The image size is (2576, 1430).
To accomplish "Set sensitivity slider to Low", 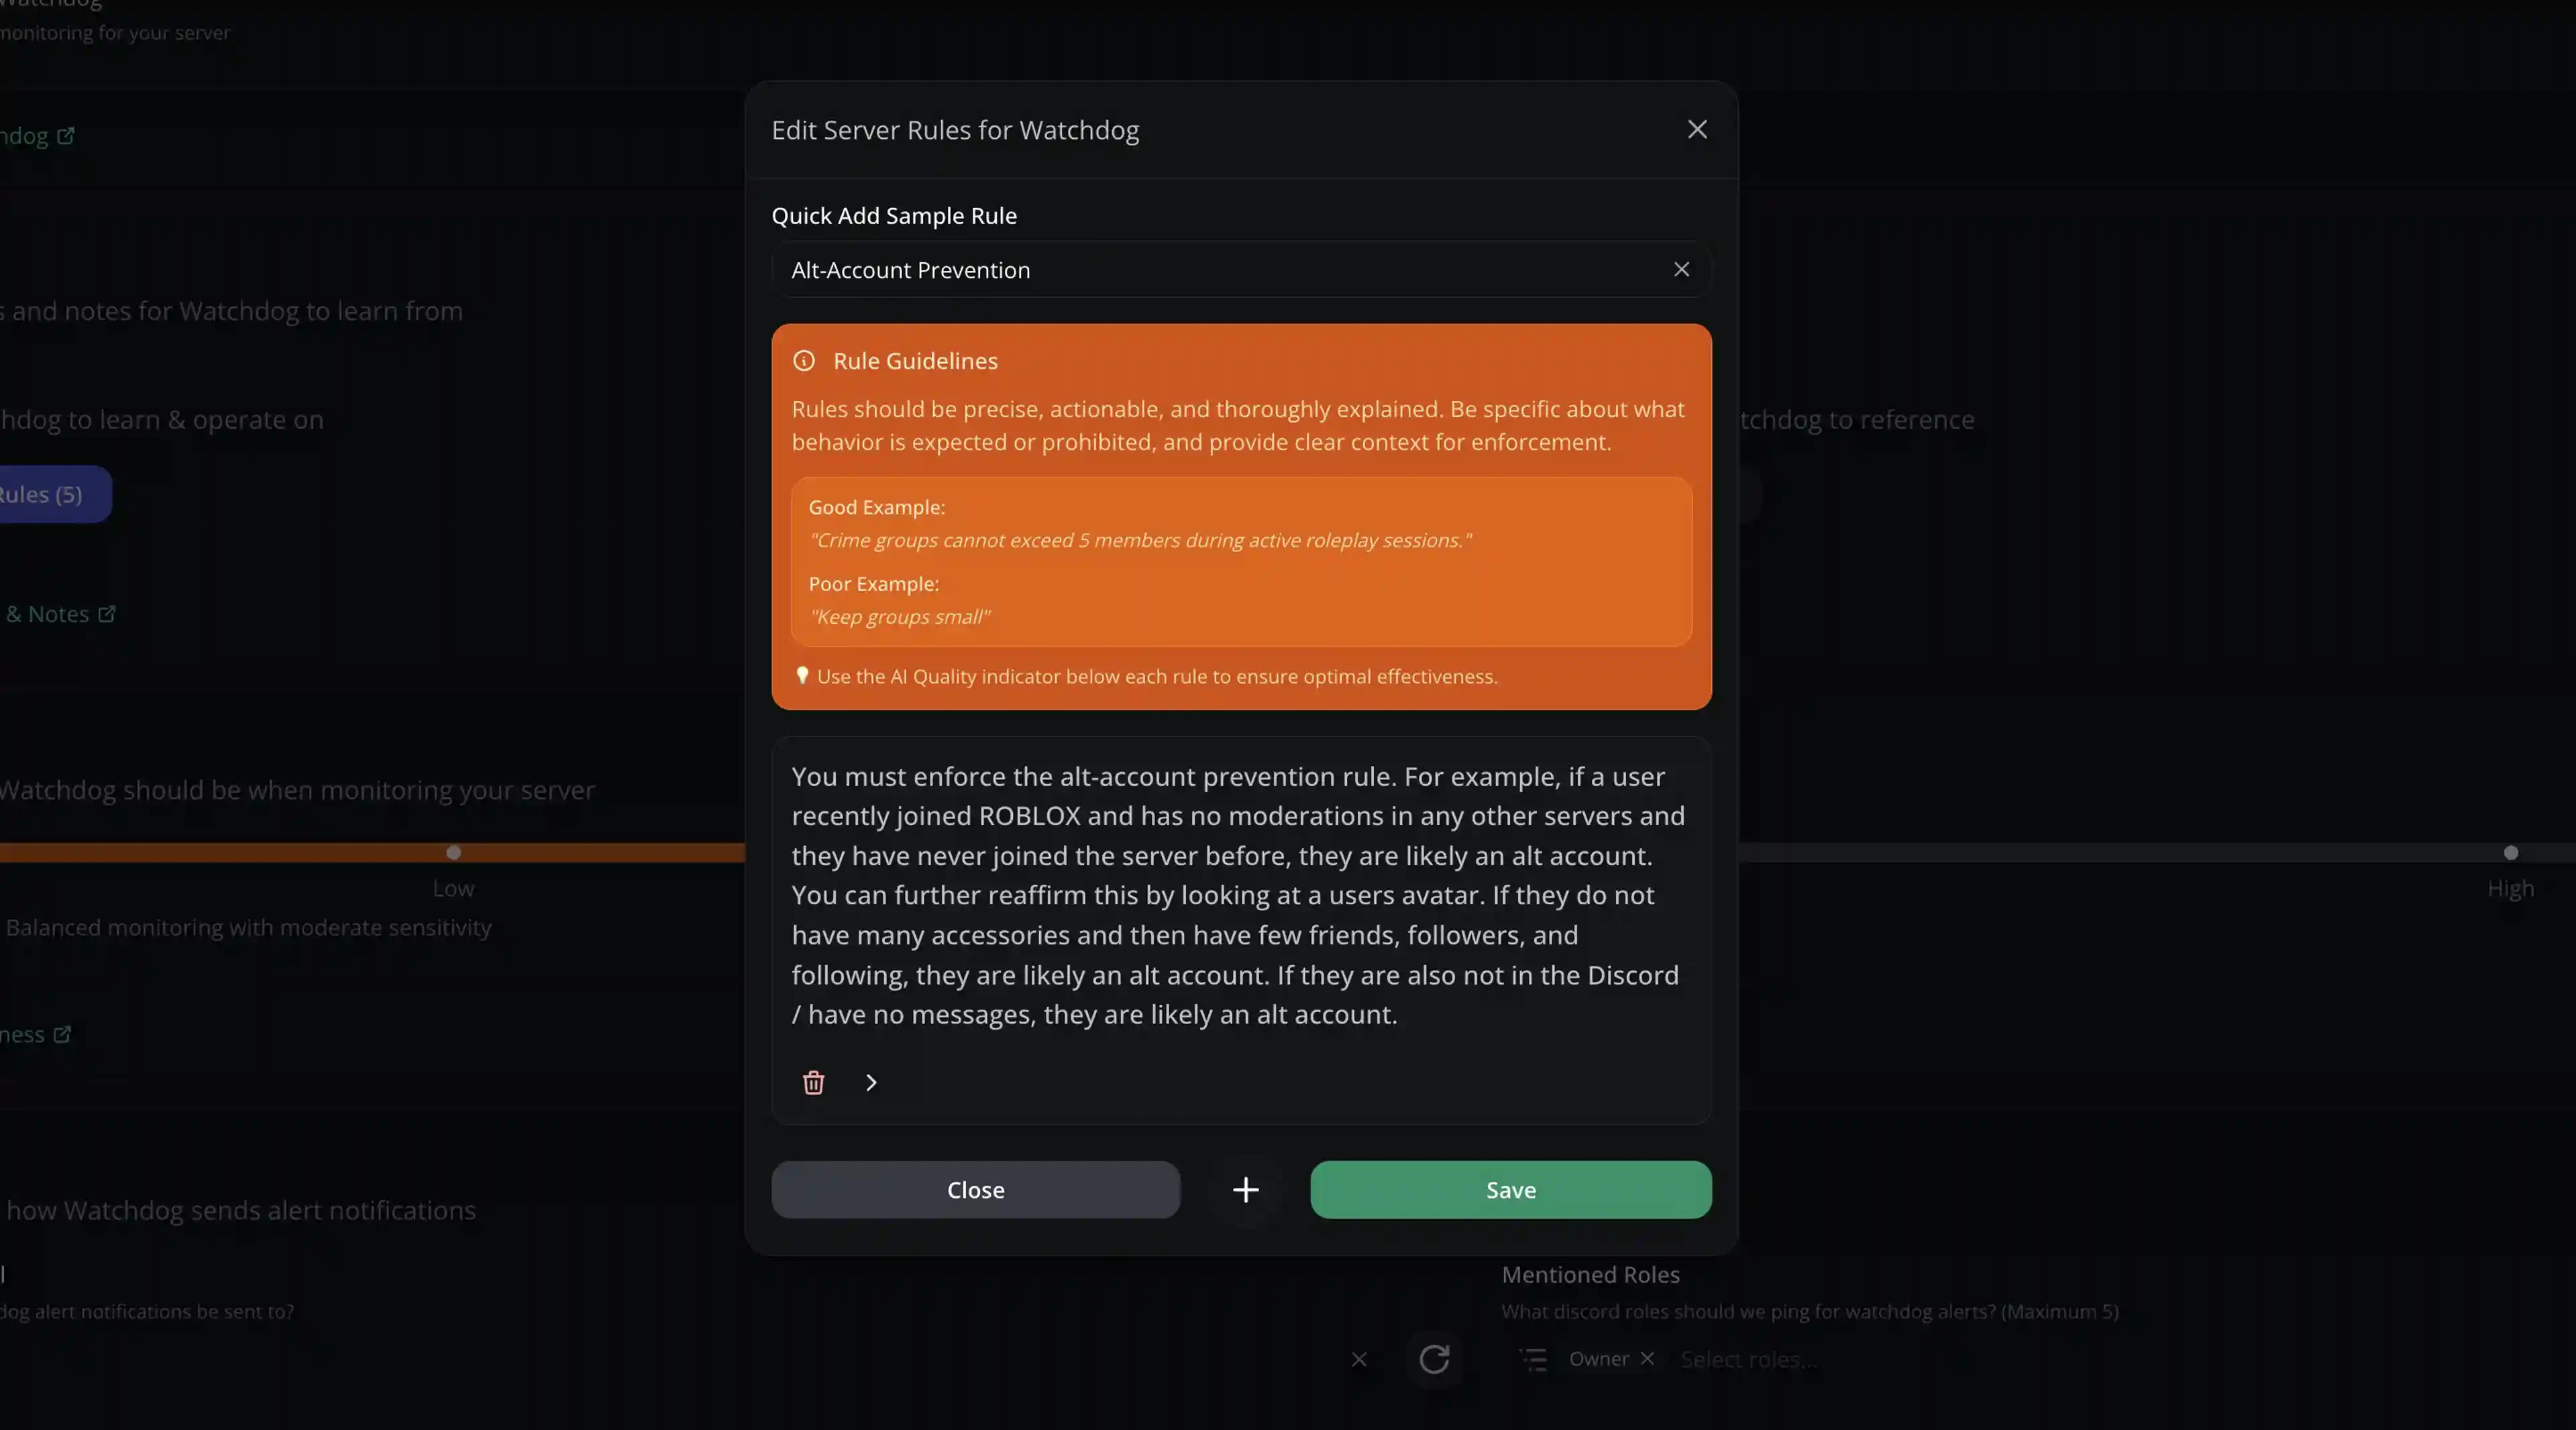I will coord(454,853).
